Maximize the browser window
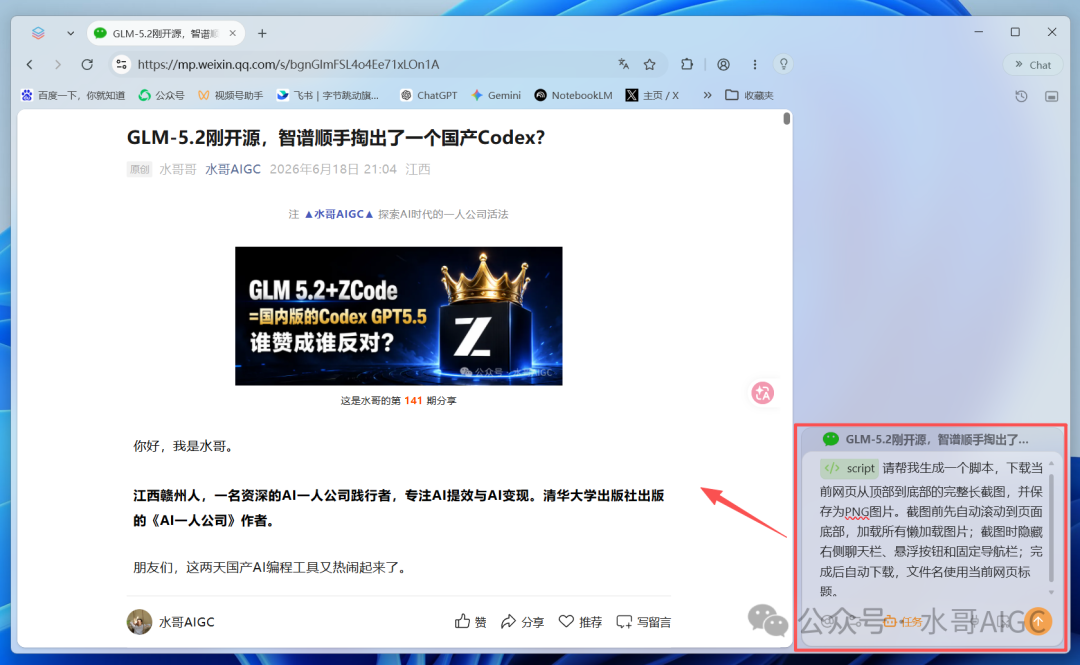 coord(1015,32)
